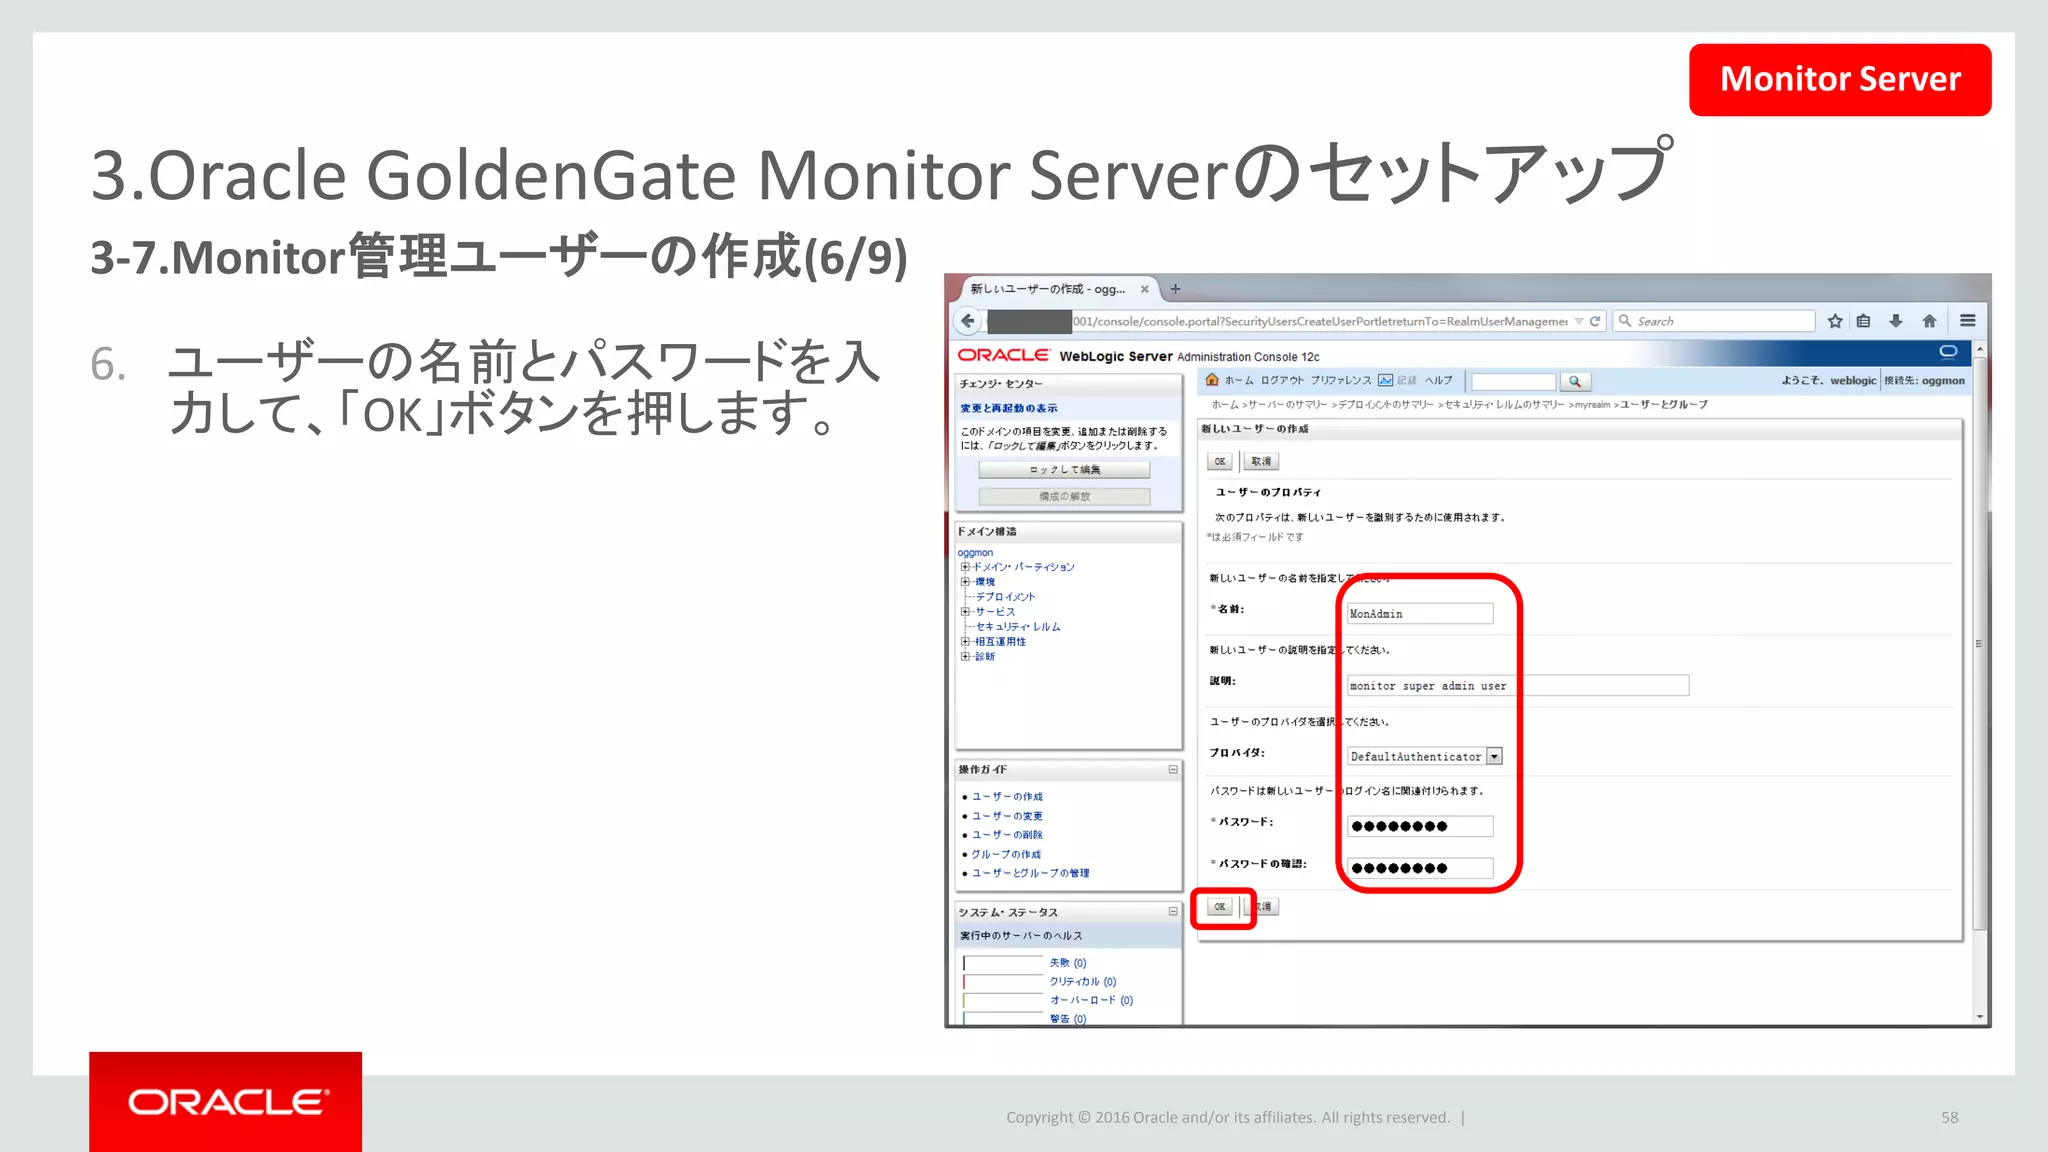Image resolution: width=2048 pixels, height=1152 pixels.
Task: Click the browser Search box
Action: point(1715,321)
